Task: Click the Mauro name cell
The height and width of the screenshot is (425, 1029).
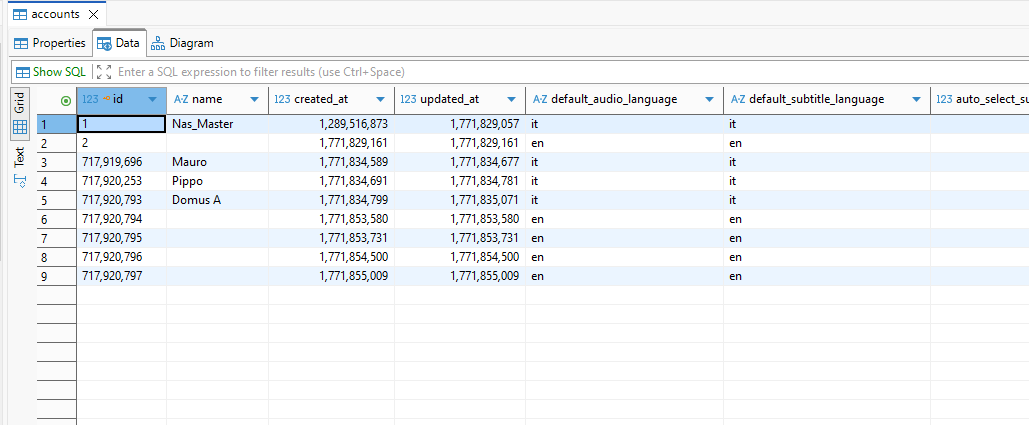Action: click(217, 161)
